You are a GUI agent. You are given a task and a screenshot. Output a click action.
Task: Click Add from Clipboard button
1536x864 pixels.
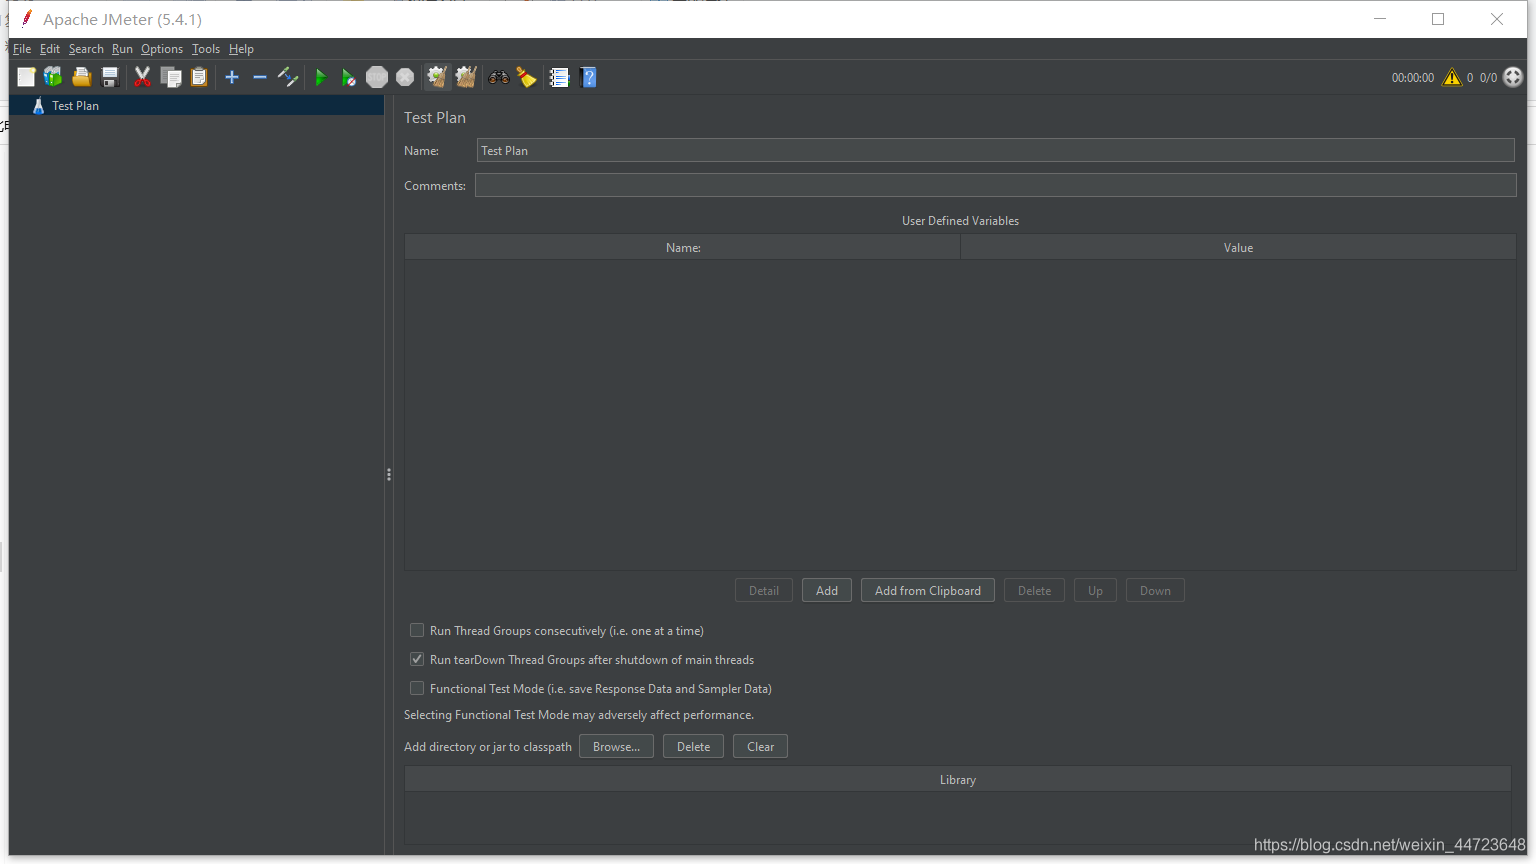point(928,590)
